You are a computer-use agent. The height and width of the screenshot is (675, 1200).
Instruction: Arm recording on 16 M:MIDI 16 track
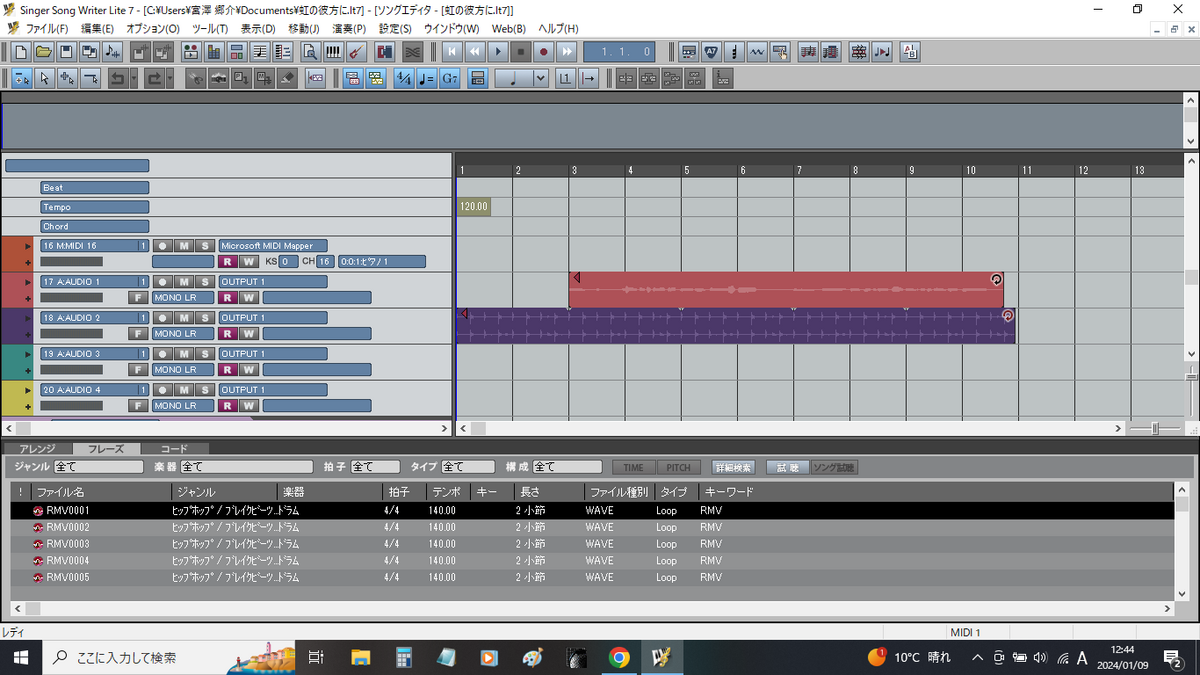tap(165, 246)
